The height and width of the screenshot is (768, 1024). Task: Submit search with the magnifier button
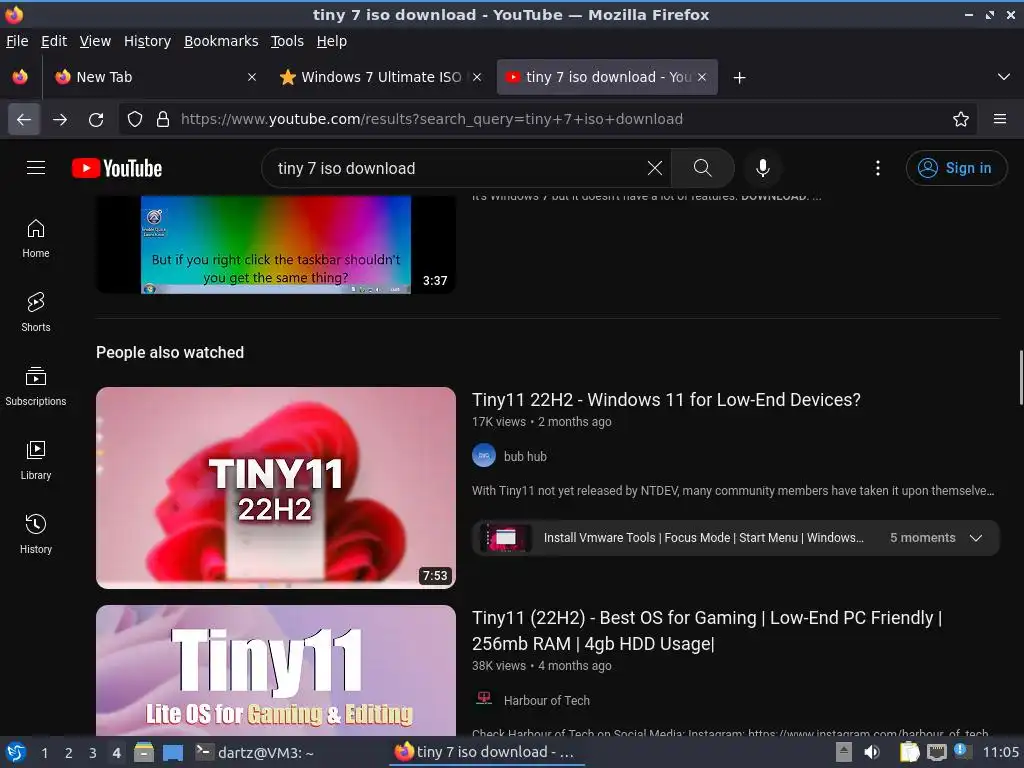point(703,168)
